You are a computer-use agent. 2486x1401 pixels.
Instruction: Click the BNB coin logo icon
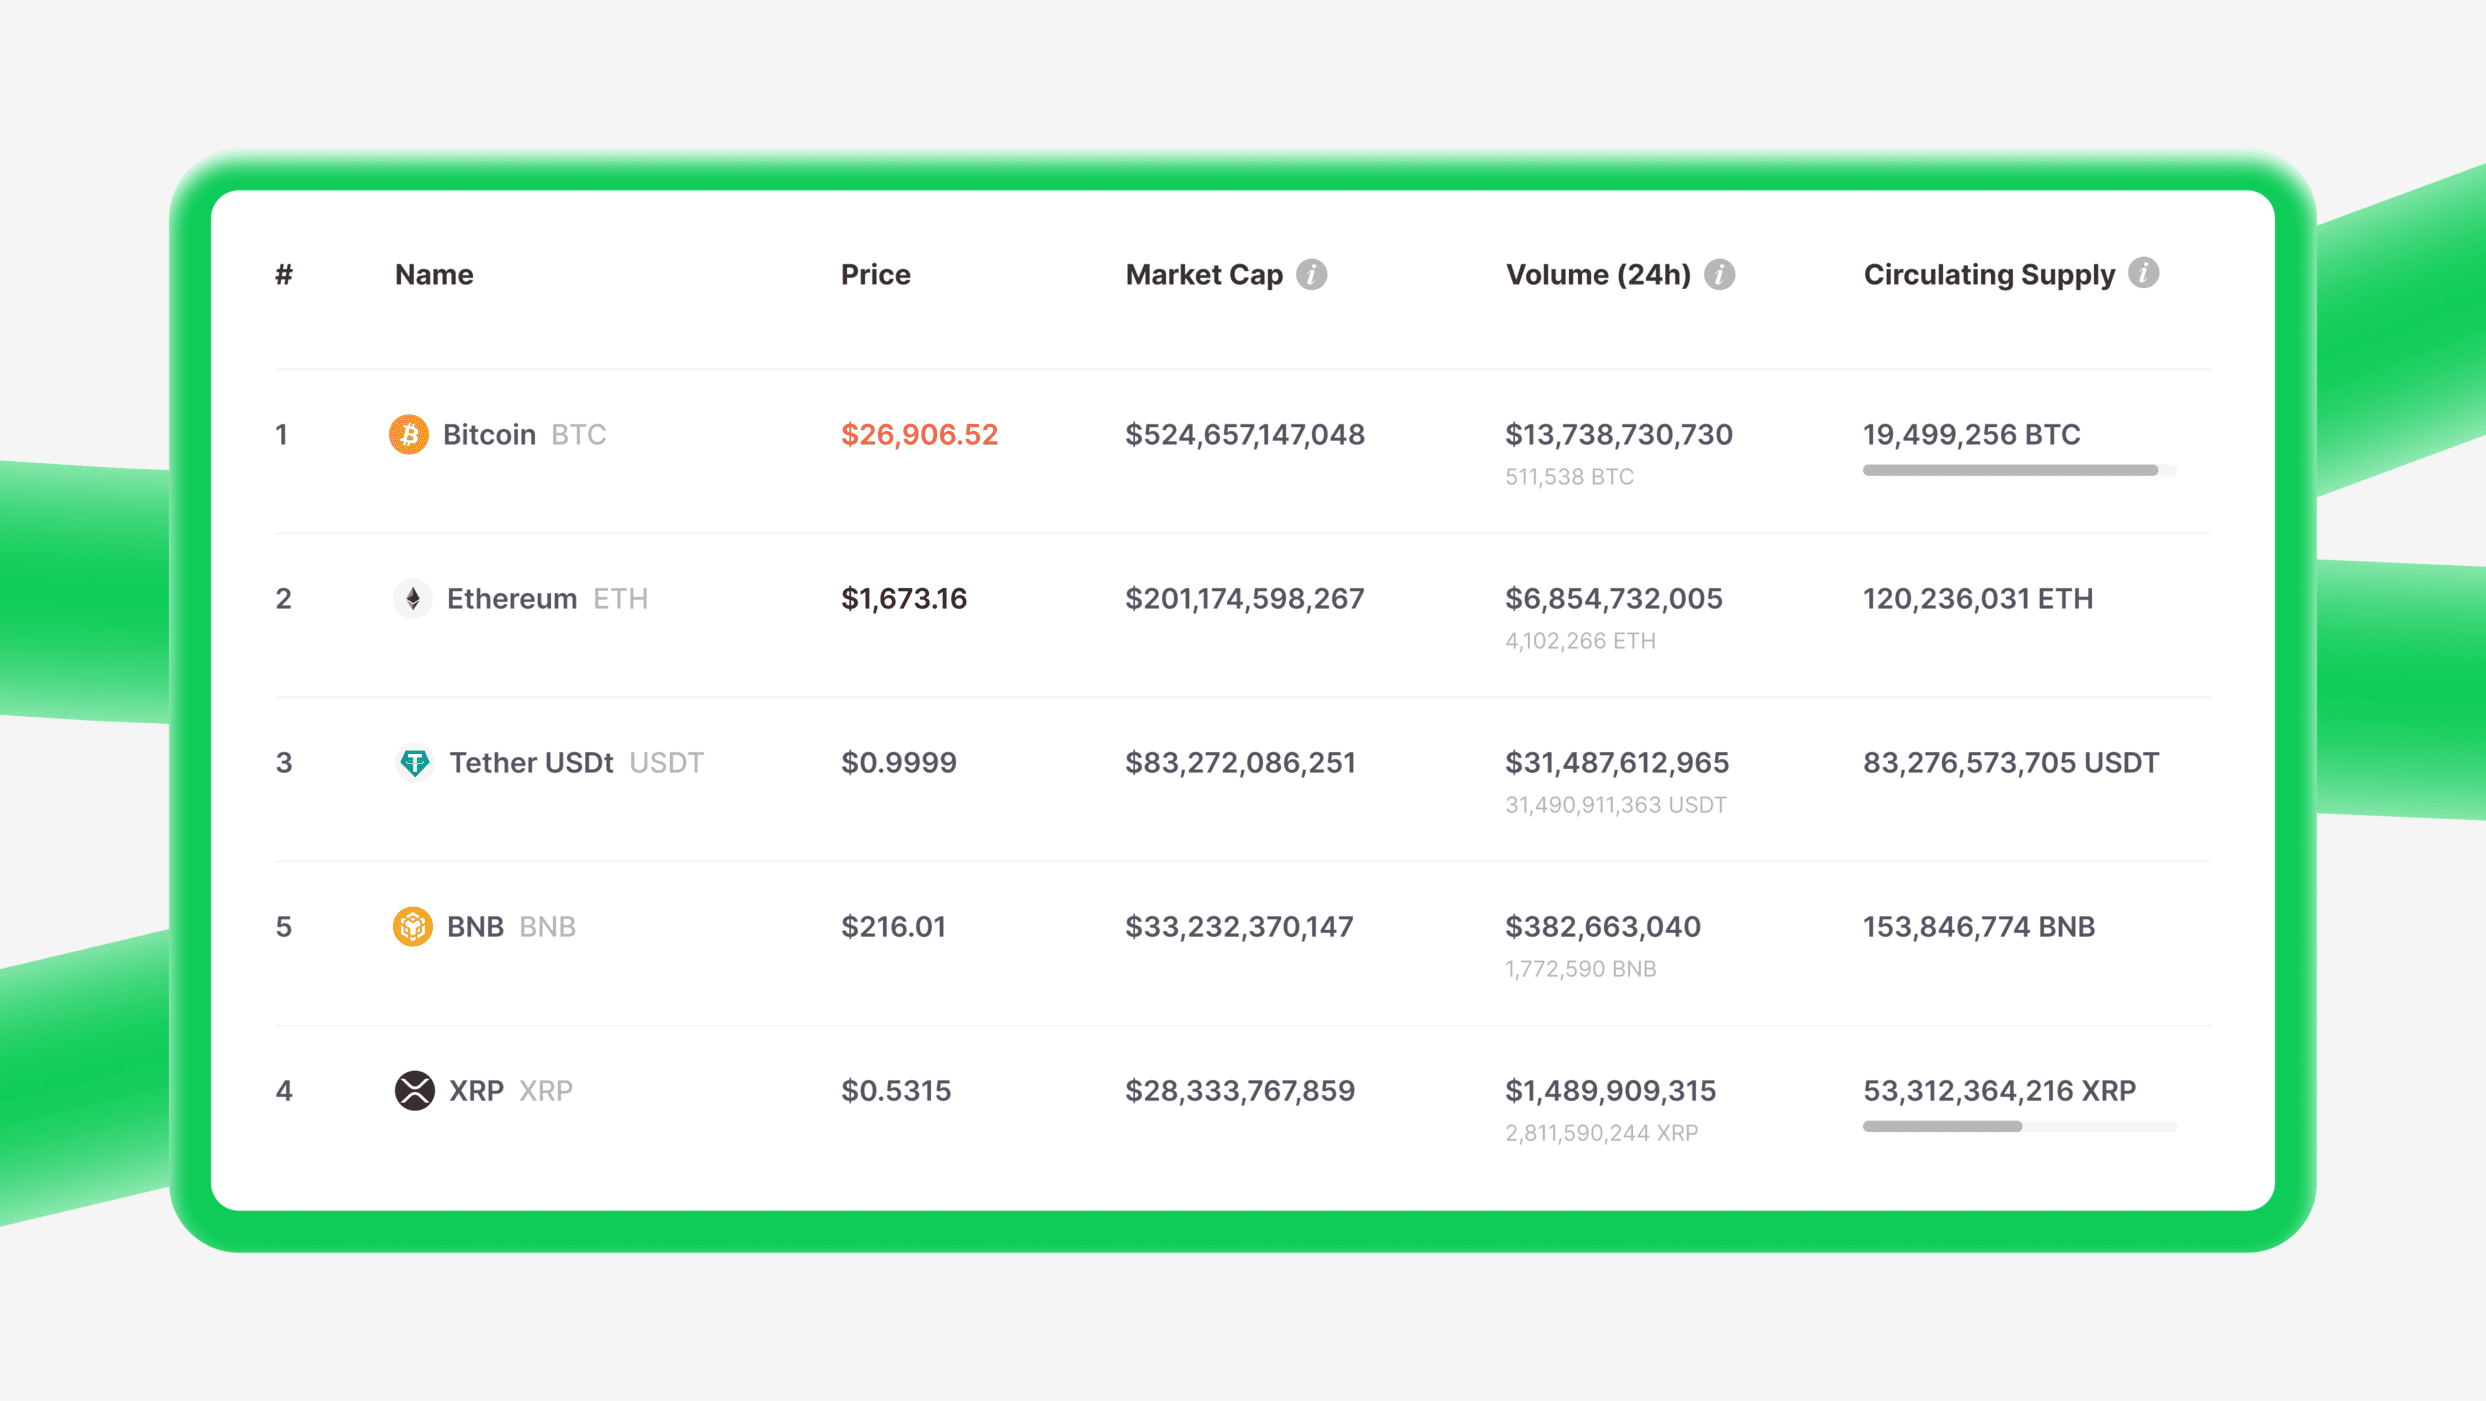(x=412, y=926)
